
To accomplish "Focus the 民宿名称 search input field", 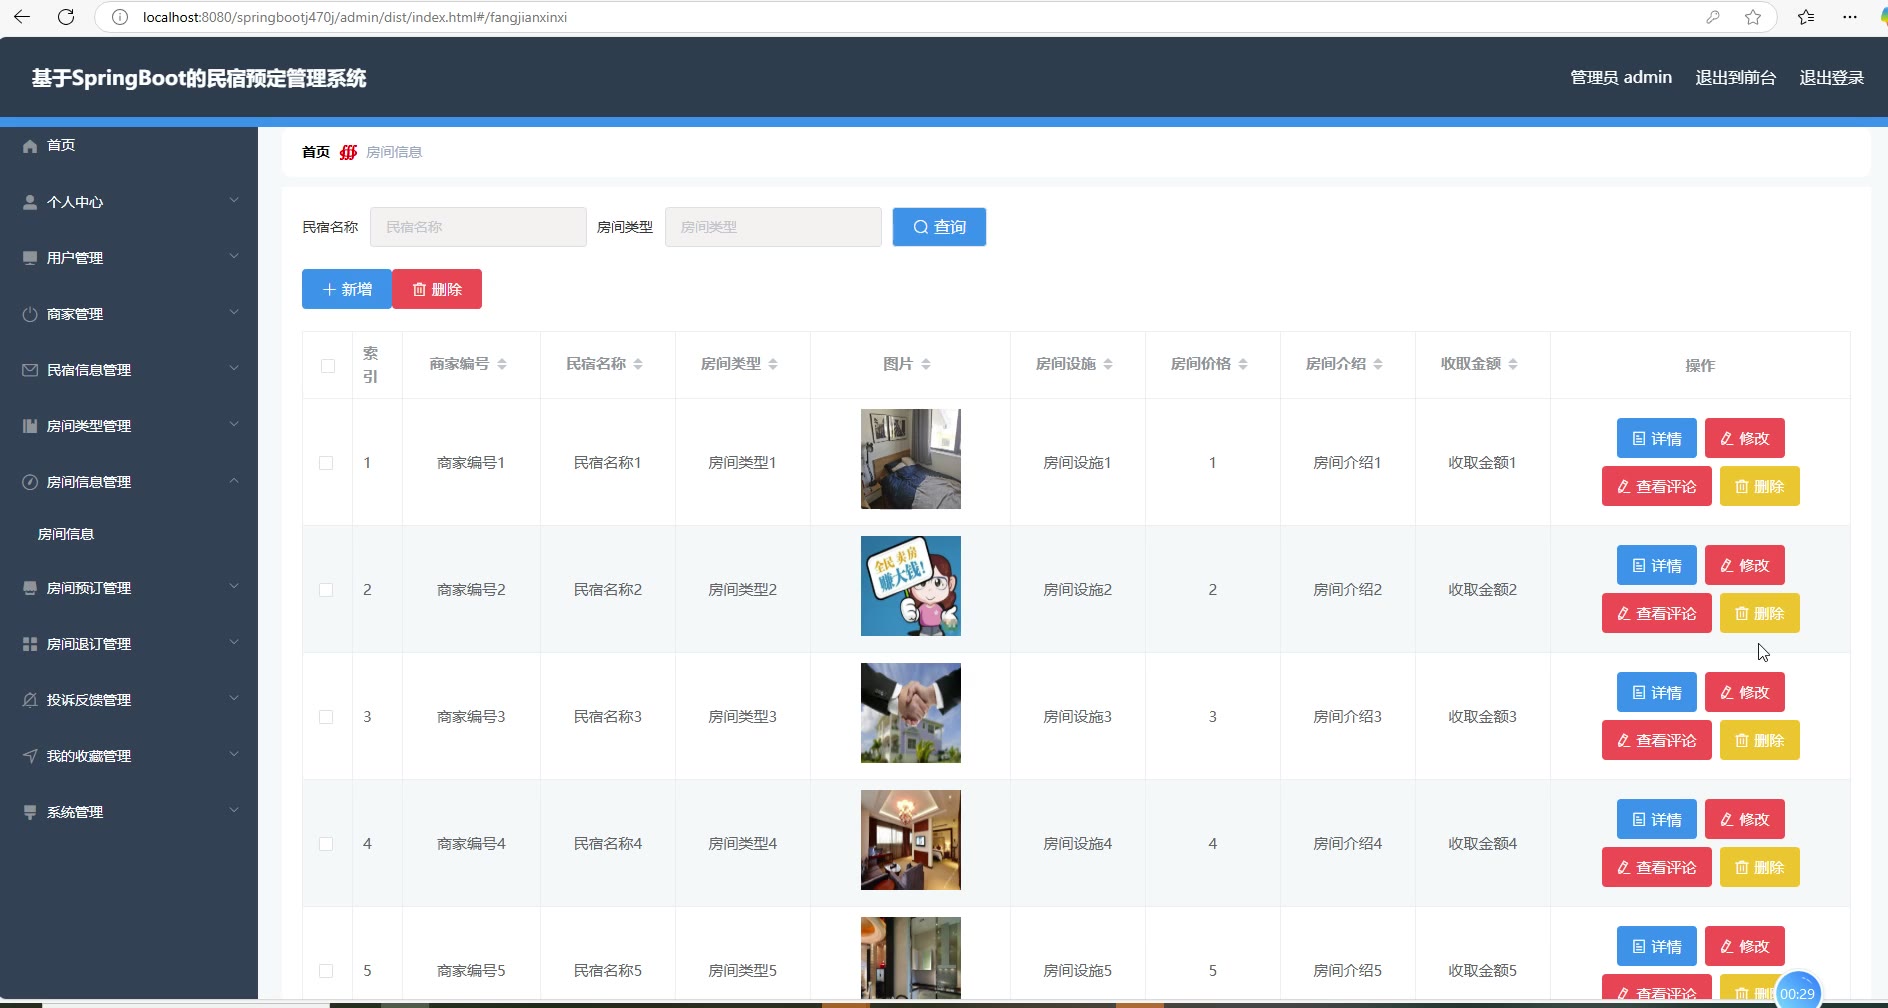I will (478, 227).
